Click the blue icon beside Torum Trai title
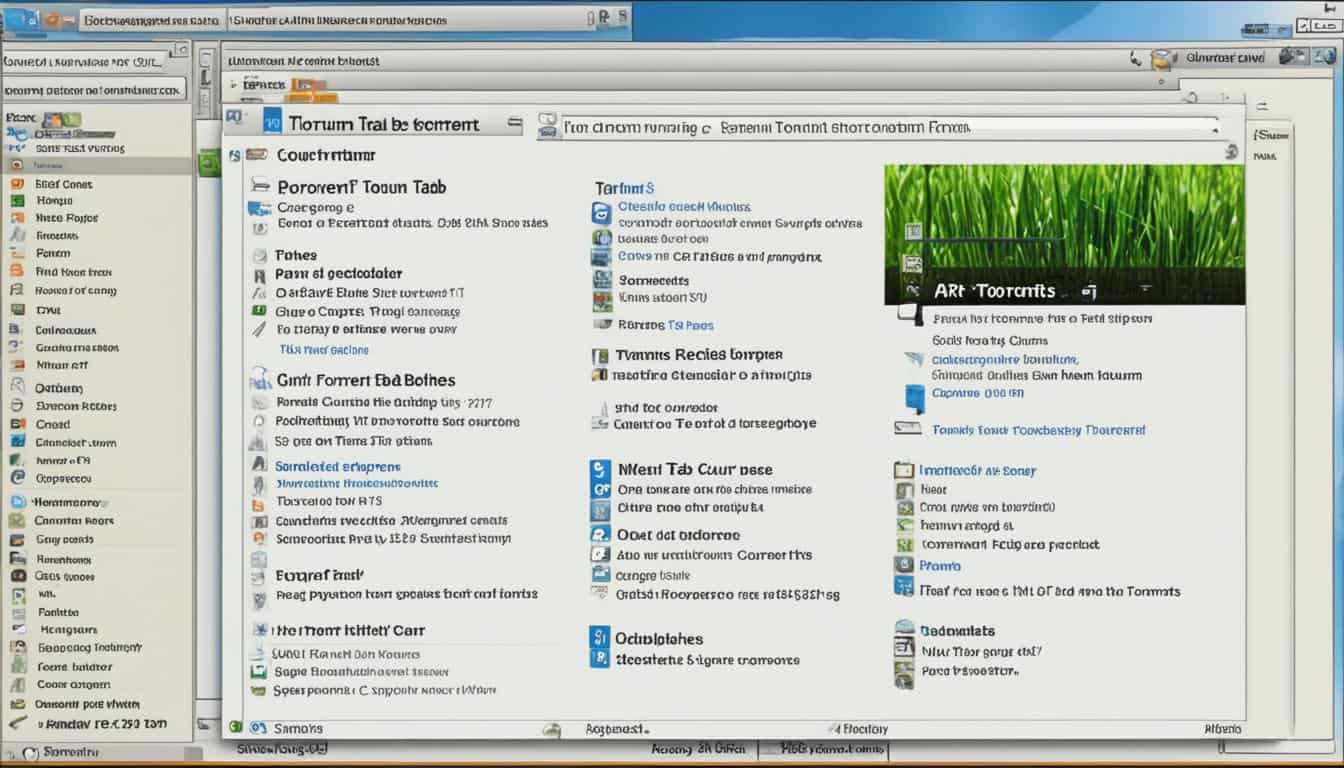The image size is (1344, 768). click(273, 123)
